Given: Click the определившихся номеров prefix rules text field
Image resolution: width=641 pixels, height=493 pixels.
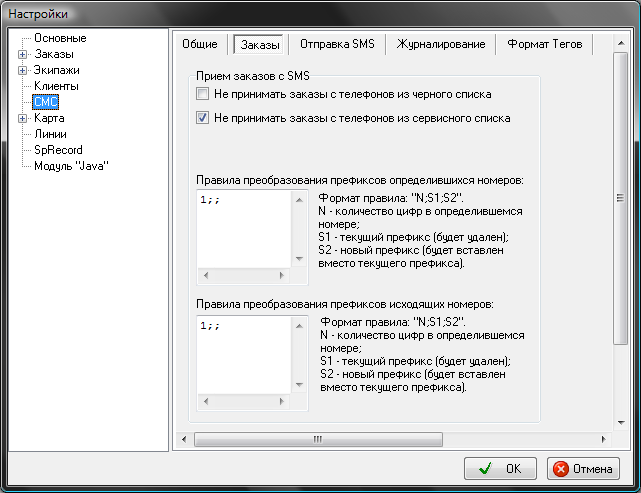Looking at the screenshot, I should [245, 228].
